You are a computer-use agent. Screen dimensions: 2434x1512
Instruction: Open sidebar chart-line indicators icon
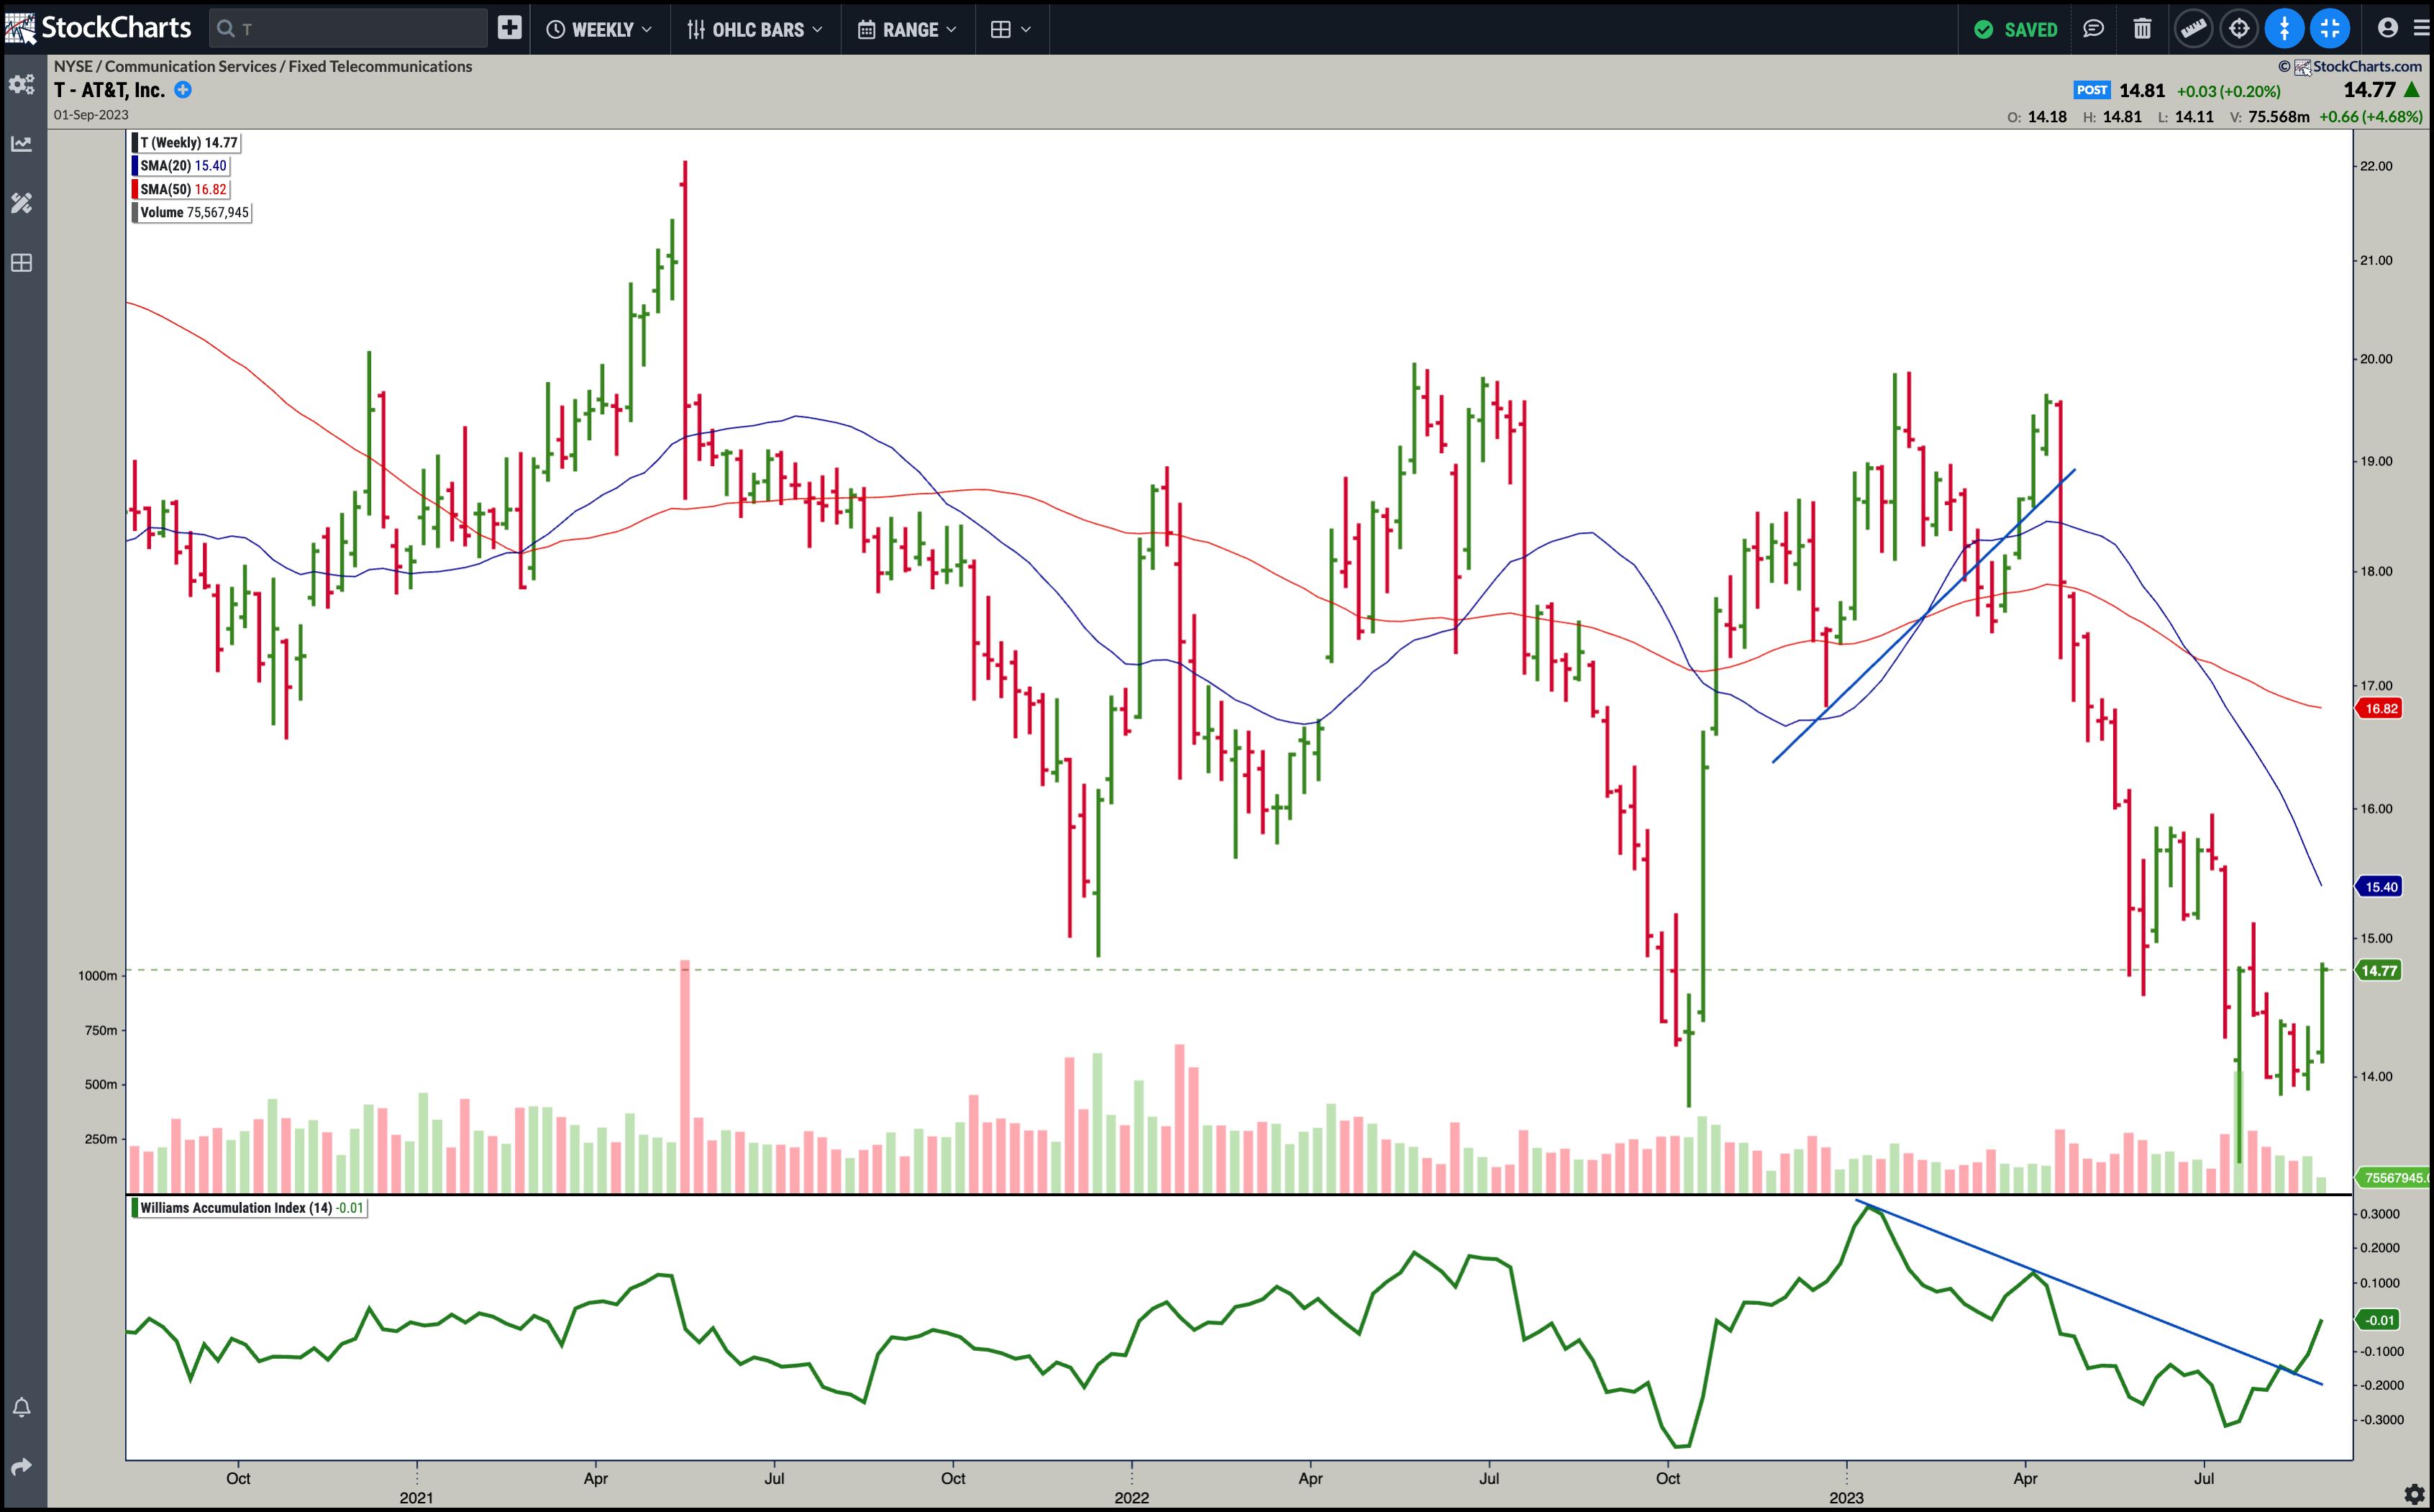pos(21,144)
